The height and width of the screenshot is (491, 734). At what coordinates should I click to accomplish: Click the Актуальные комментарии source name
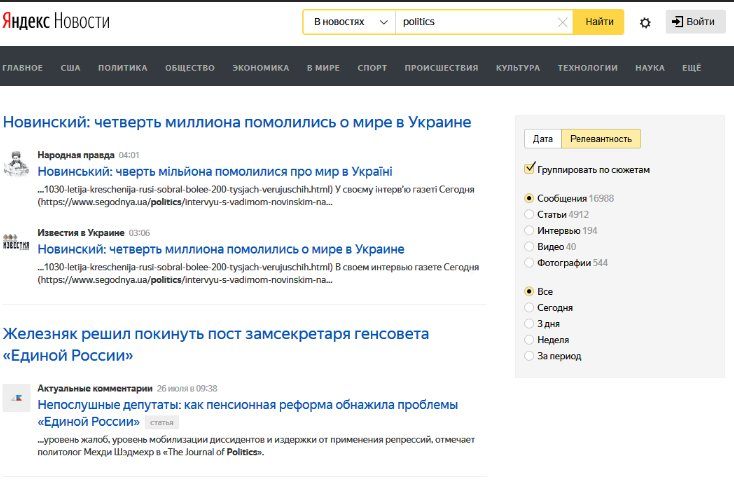pos(95,388)
